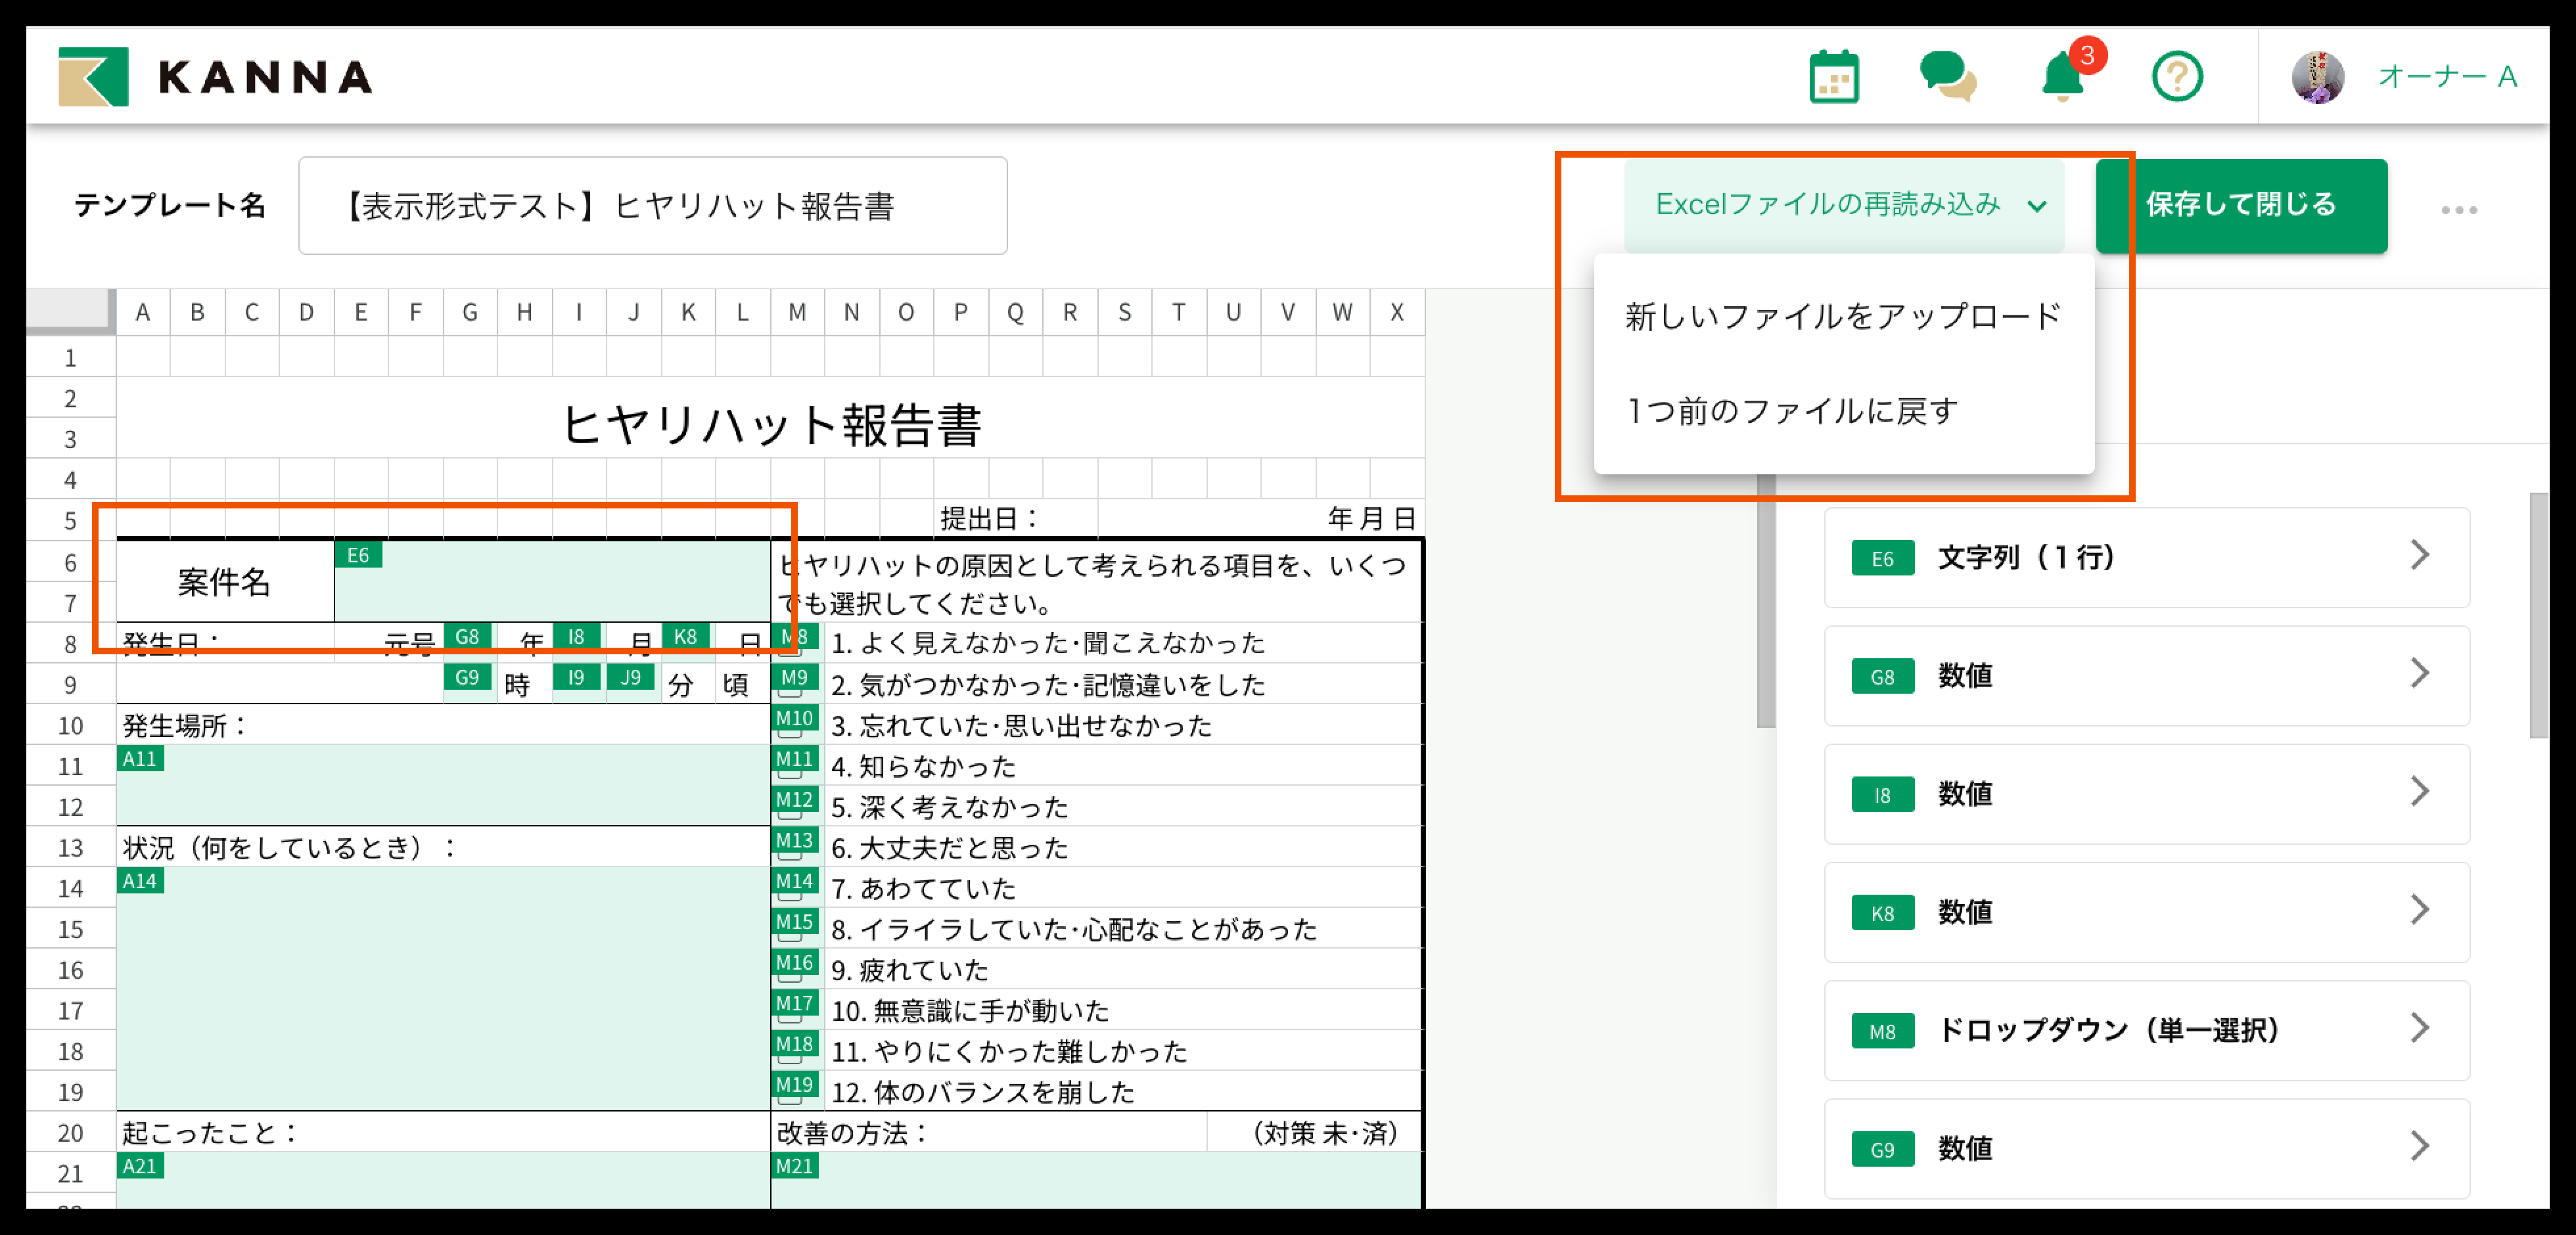
Task: Toggle the M14 checkbox for item 7
Action: (x=790, y=896)
